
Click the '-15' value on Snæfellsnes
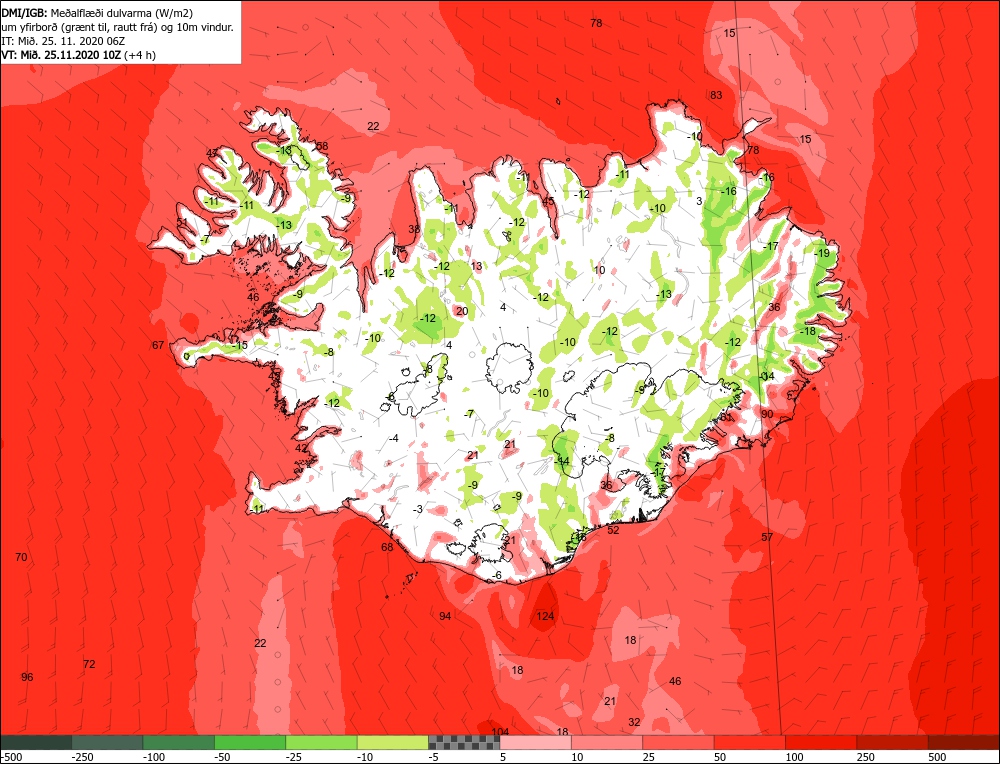(240, 346)
